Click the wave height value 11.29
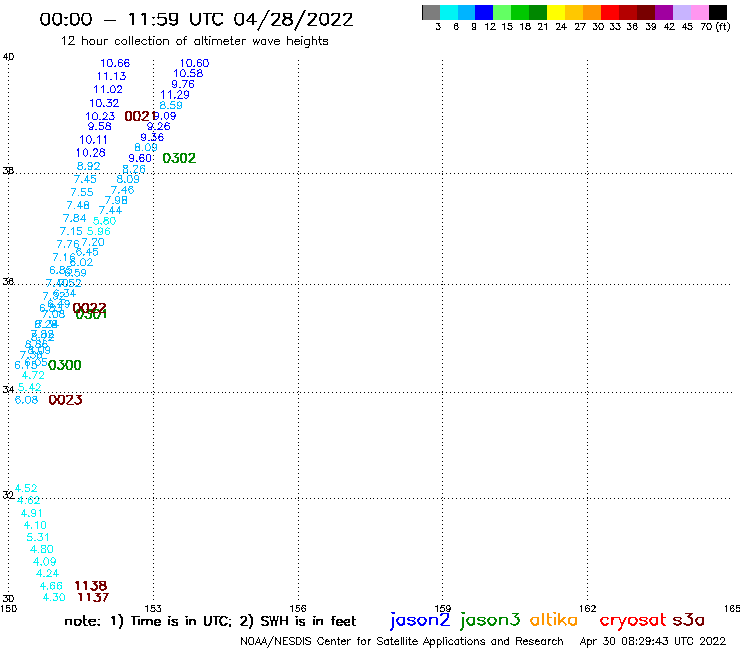Viewport: 740px width, 650px height. pos(175,95)
